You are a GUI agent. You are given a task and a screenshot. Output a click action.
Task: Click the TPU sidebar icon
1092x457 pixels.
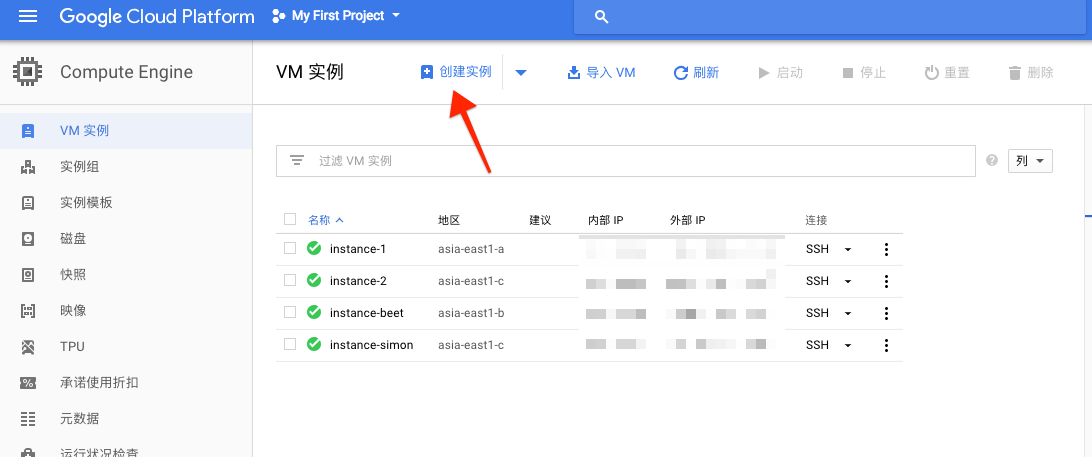click(28, 346)
